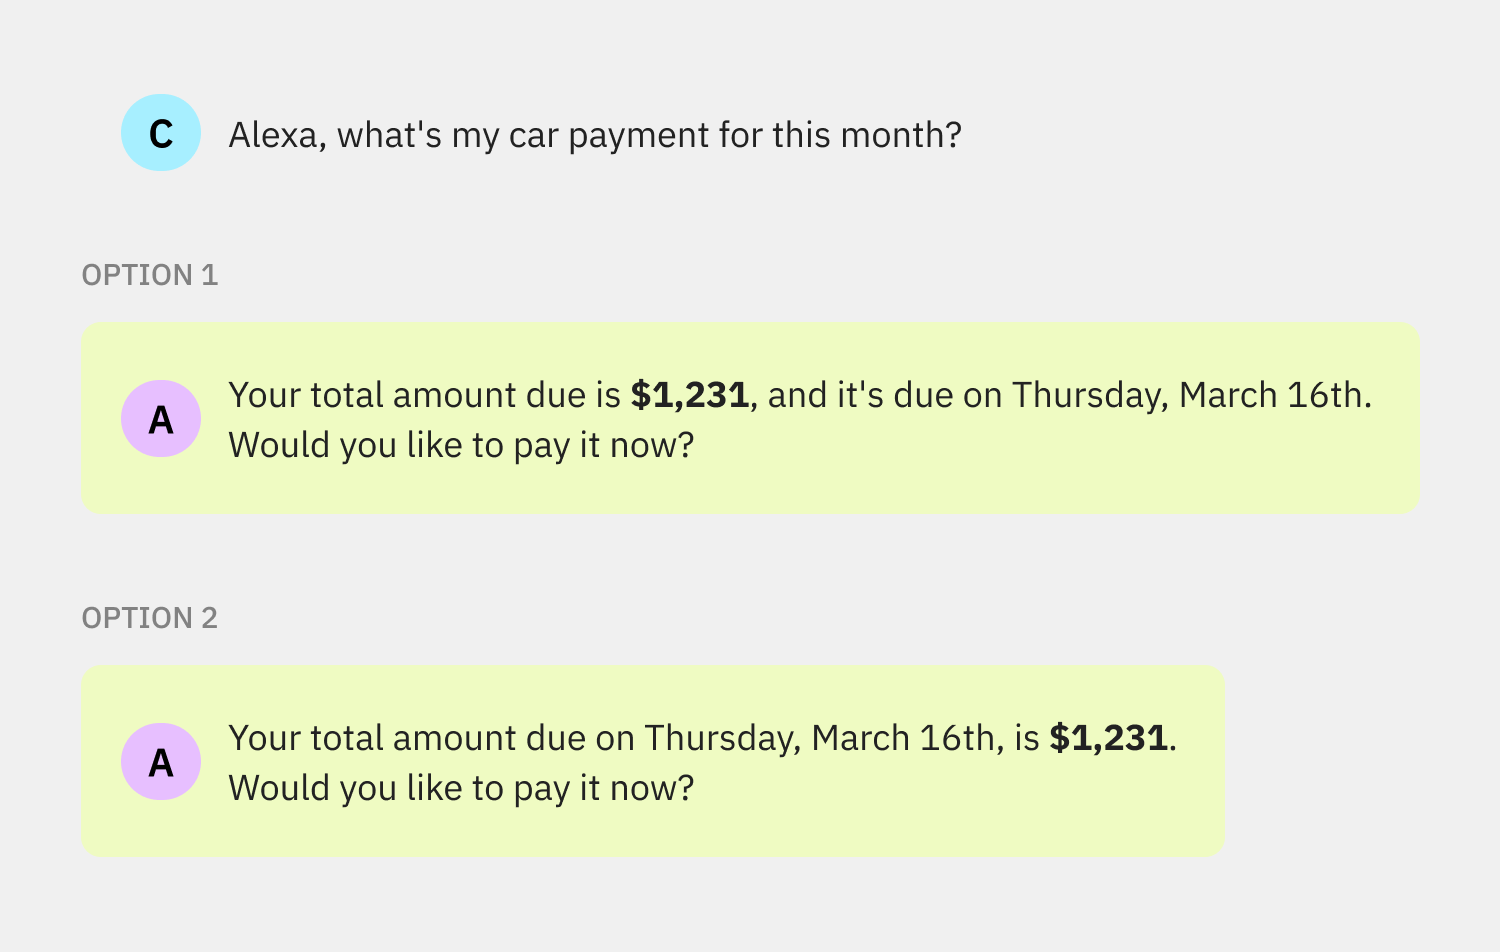
Task: Select the "OPTION 1" heading label
Action: pos(150,275)
